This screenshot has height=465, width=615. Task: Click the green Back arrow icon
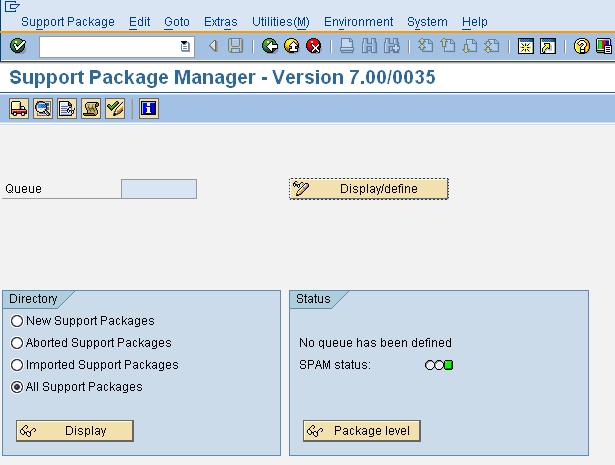coord(270,46)
